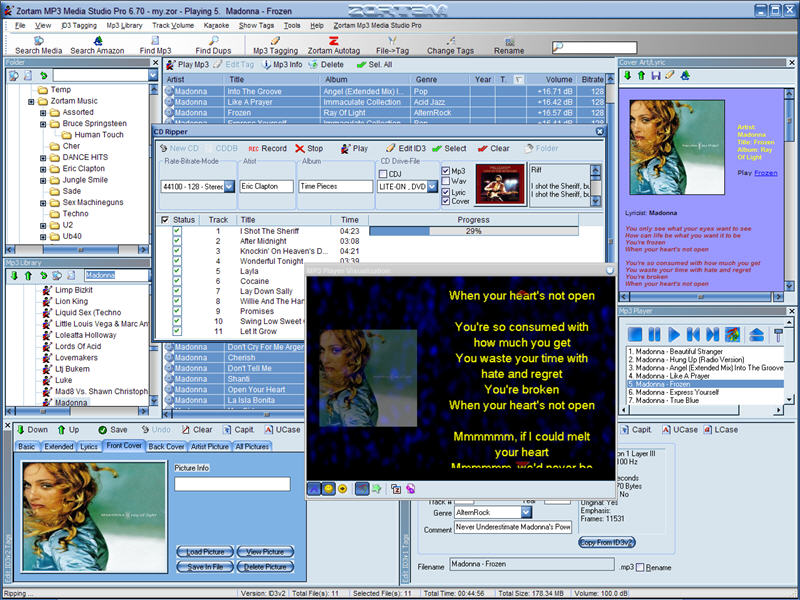Enable the Wav output checkbox
Image resolution: width=800 pixels, height=600 pixels.
[x=446, y=181]
